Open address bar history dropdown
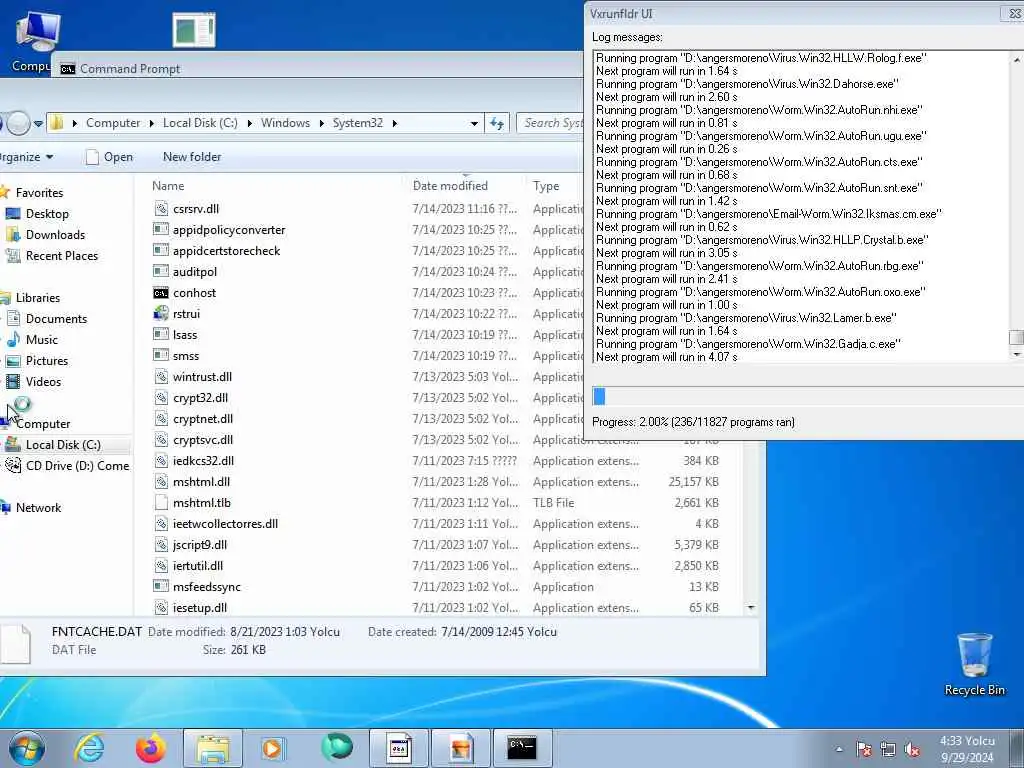 point(474,123)
